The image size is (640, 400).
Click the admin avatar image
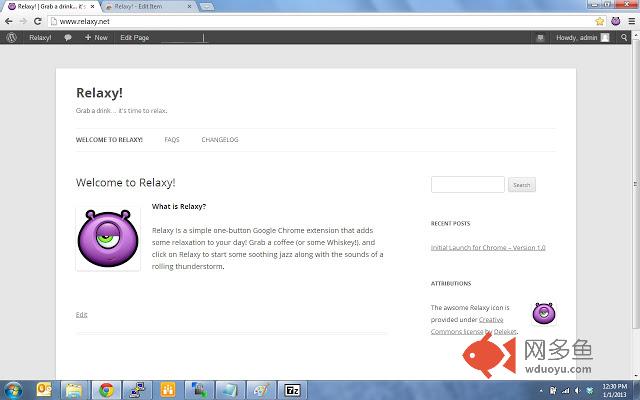pyautogui.click(x=605, y=38)
